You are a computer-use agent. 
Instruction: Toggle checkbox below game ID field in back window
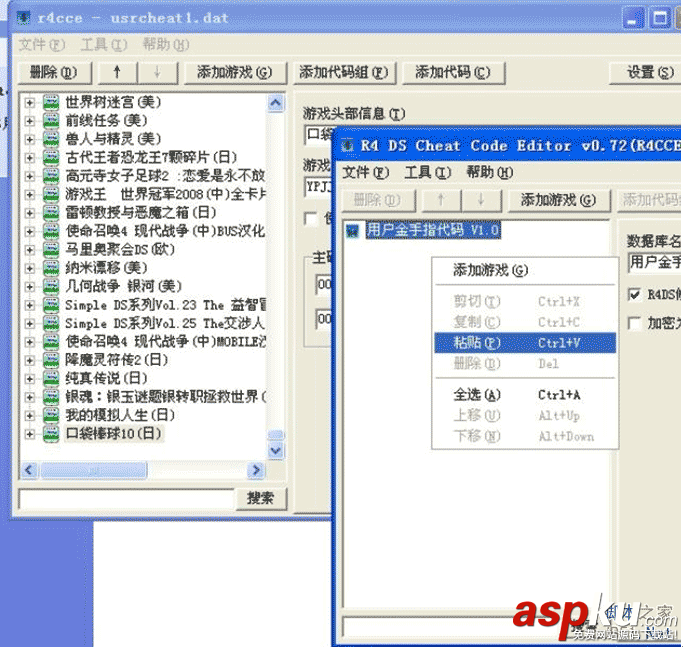(x=311, y=218)
